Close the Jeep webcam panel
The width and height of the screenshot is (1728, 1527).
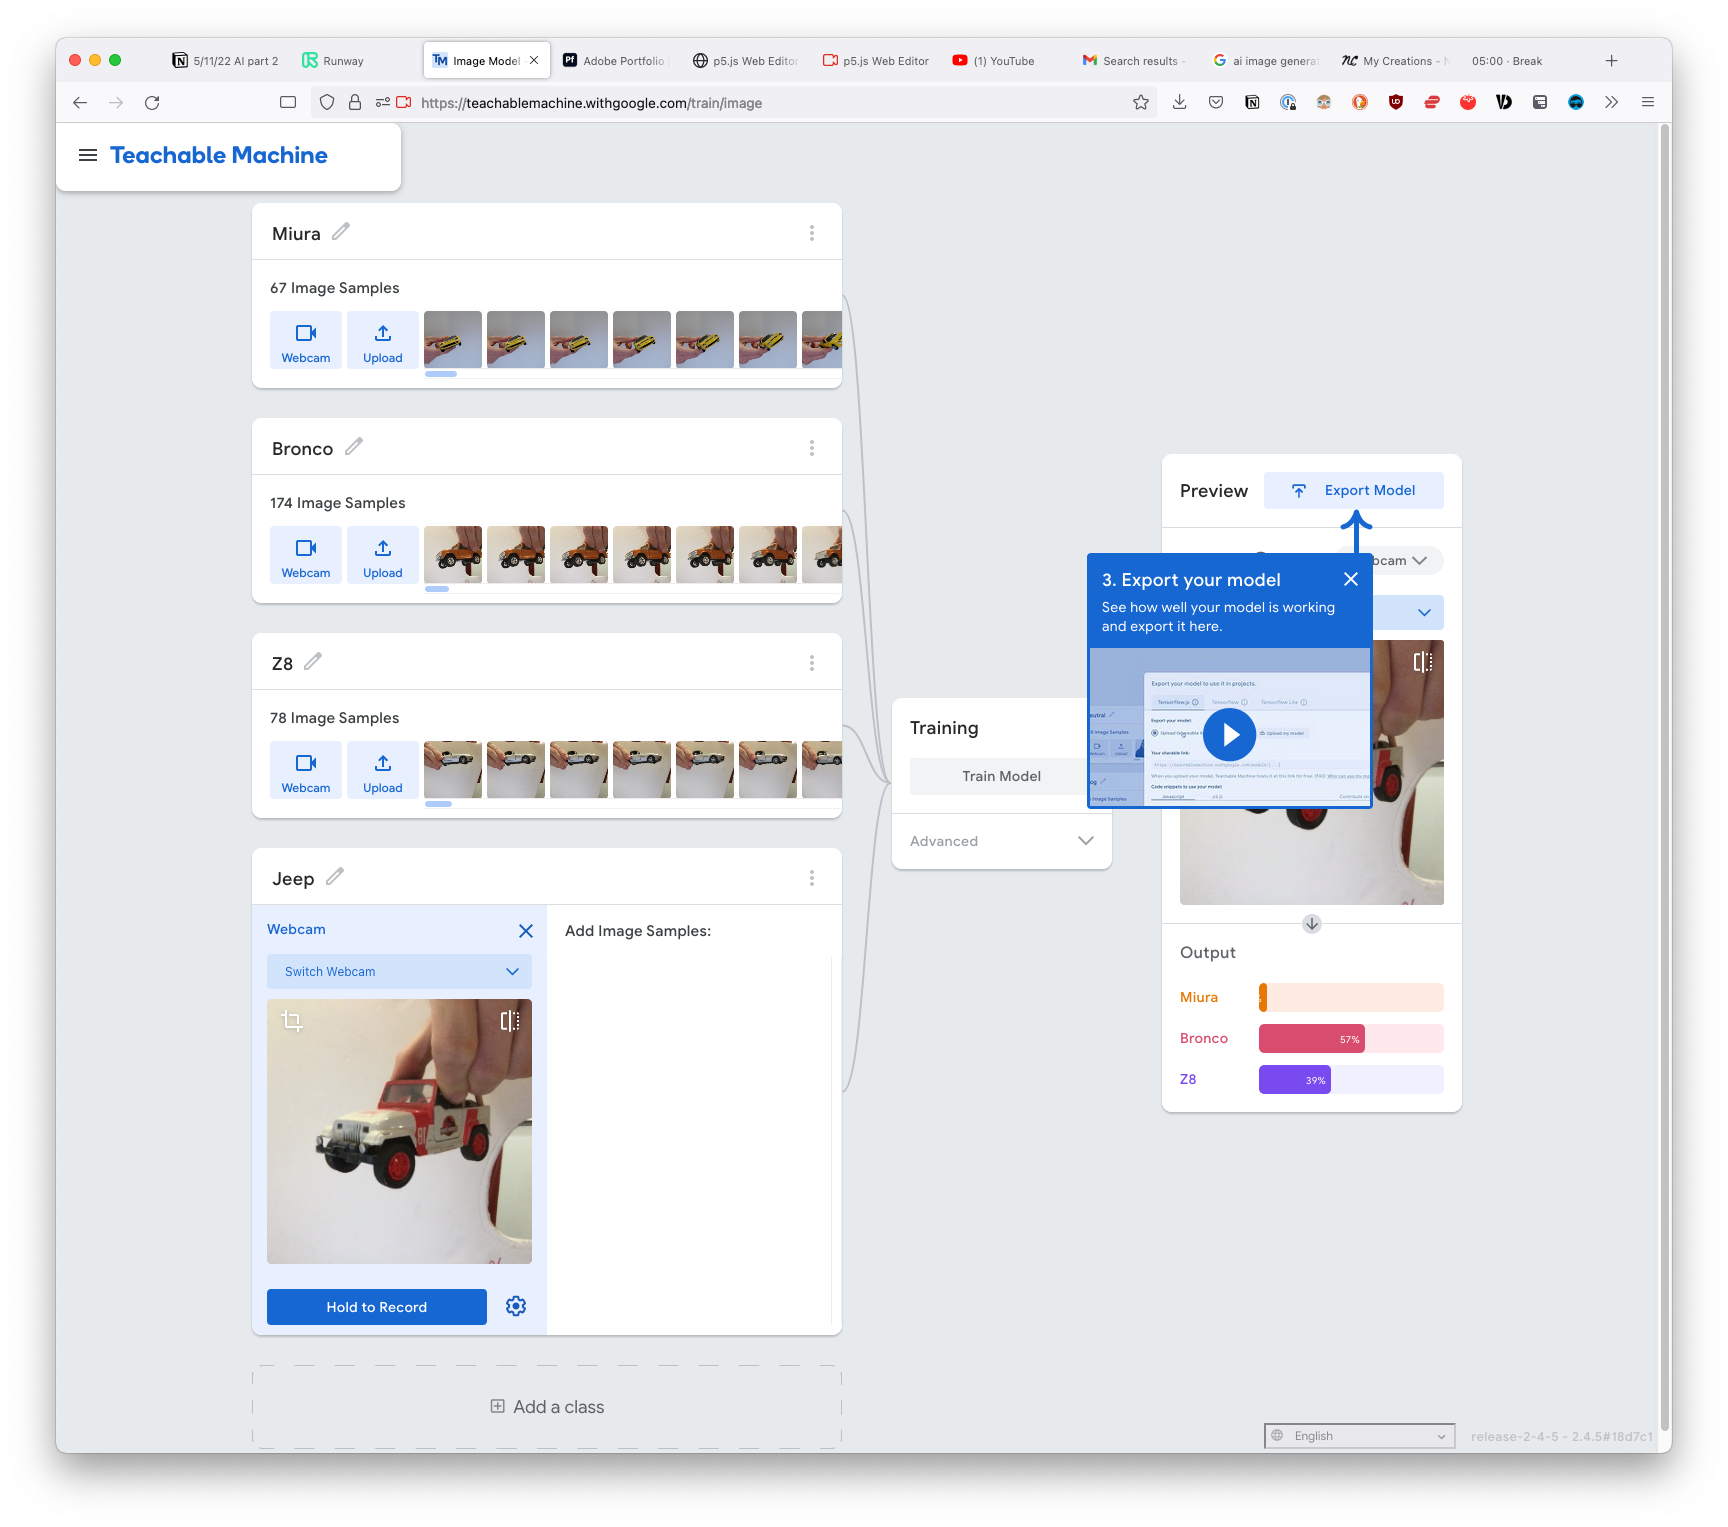[x=526, y=931]
